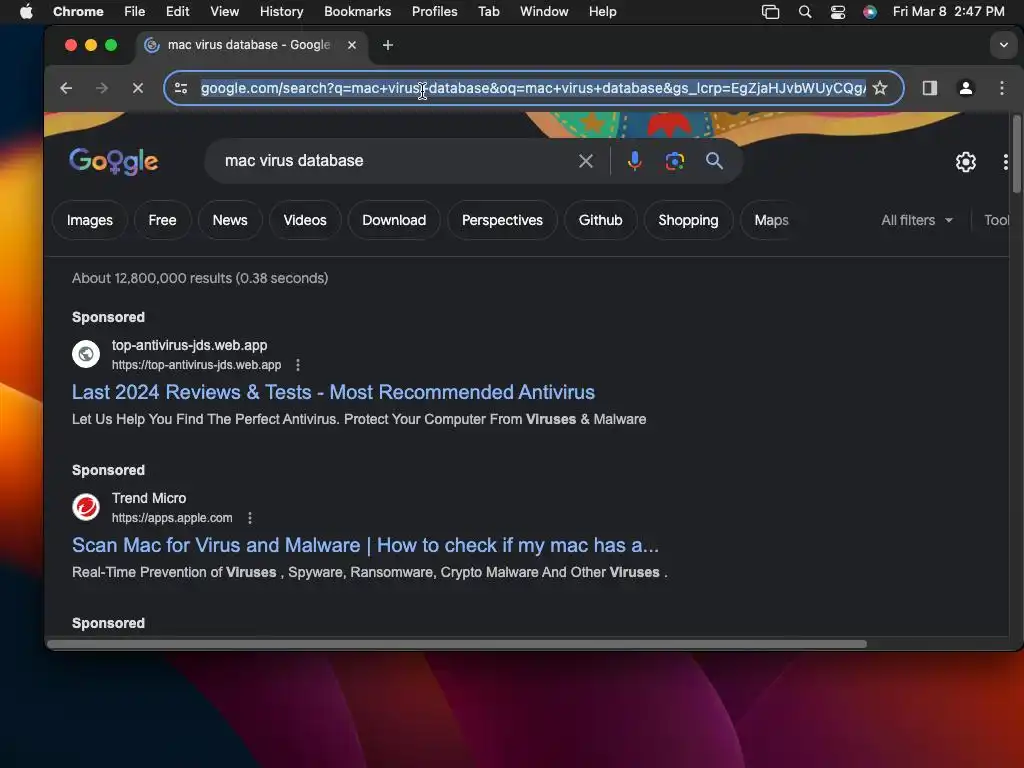Open the History menu
1024x768 pixels.
pyautogui.click(x=281, y=12)
